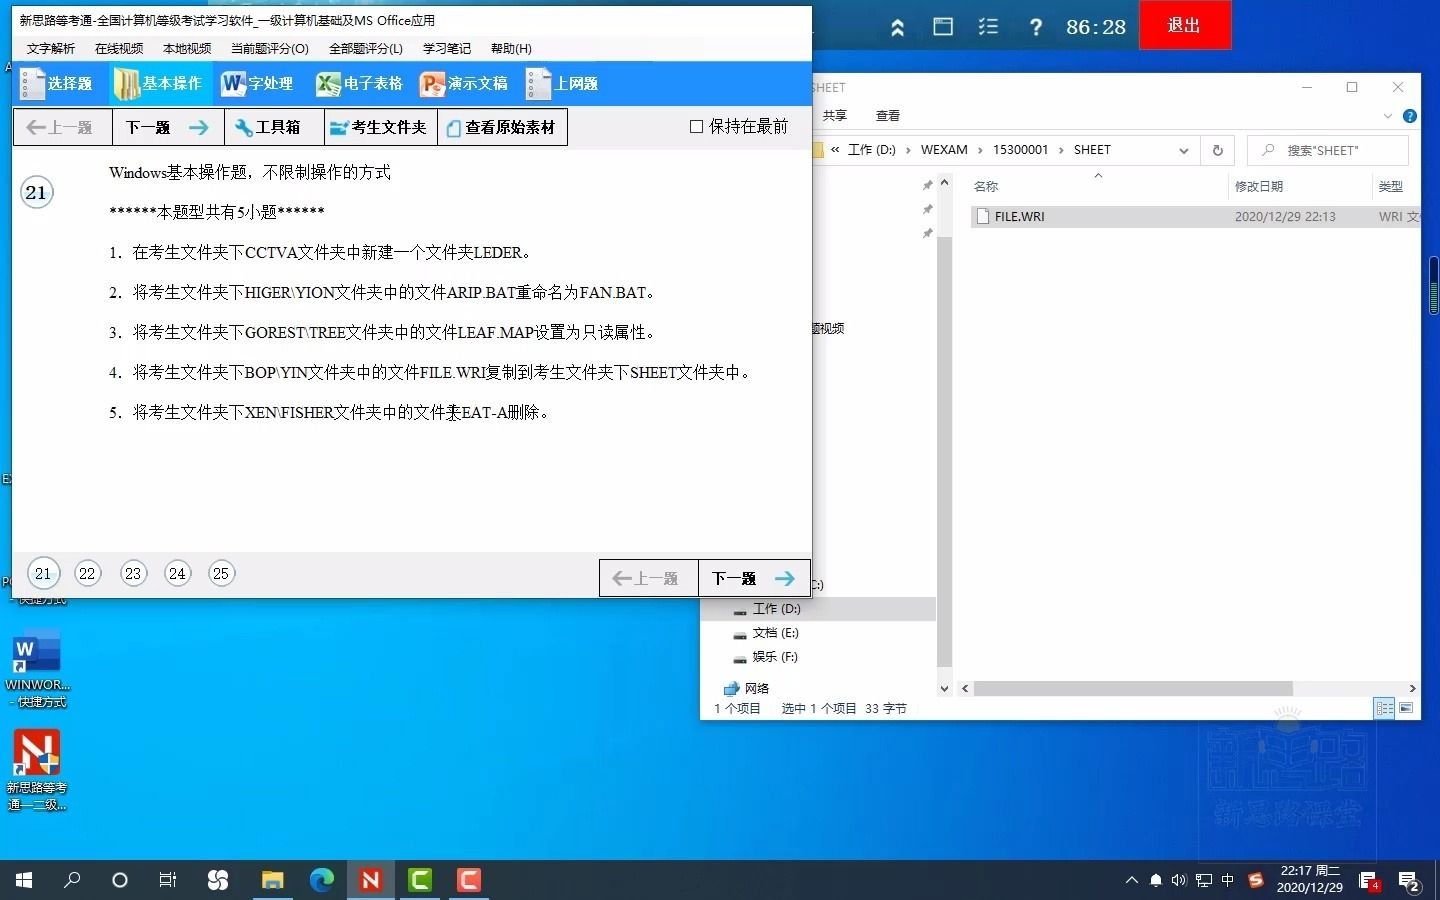Toggle the 名称 column sort arrow
This screenshot has width=1440, height=900.
point(1098,177)
